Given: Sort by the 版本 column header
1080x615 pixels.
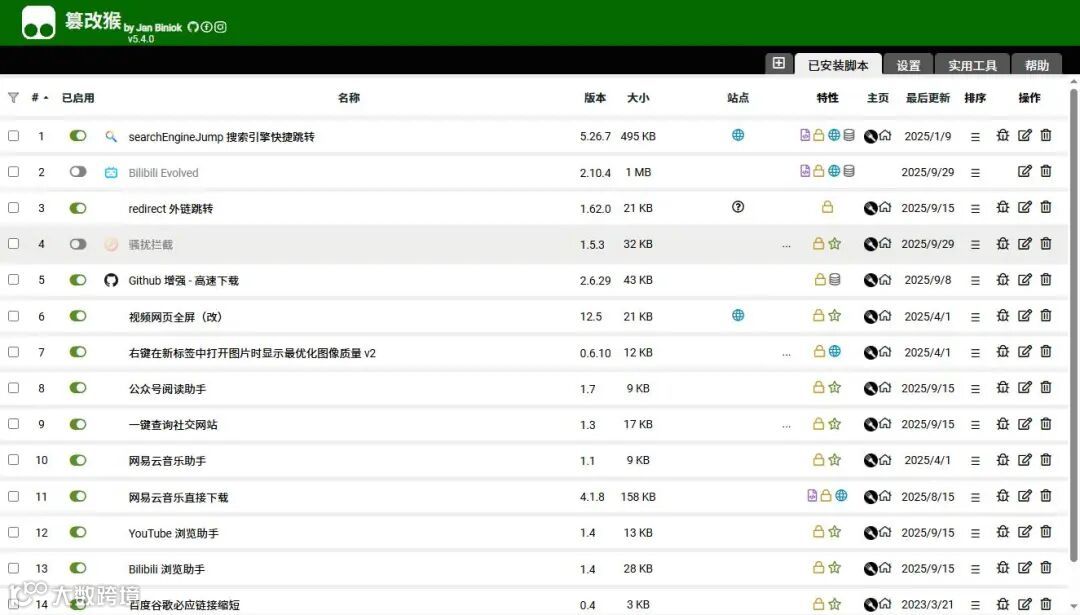Looking at the screenshot, I should click(594, 98).
